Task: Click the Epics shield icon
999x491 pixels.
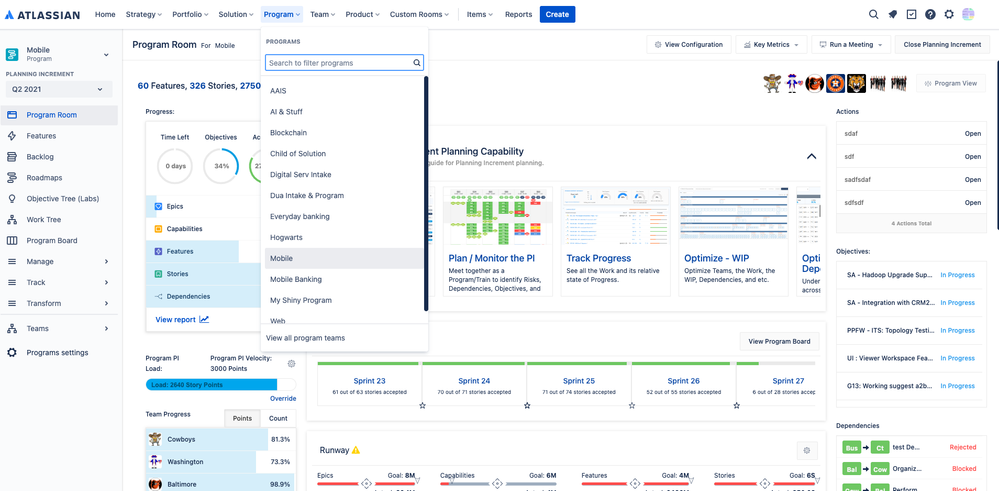Action: point(158,206)
